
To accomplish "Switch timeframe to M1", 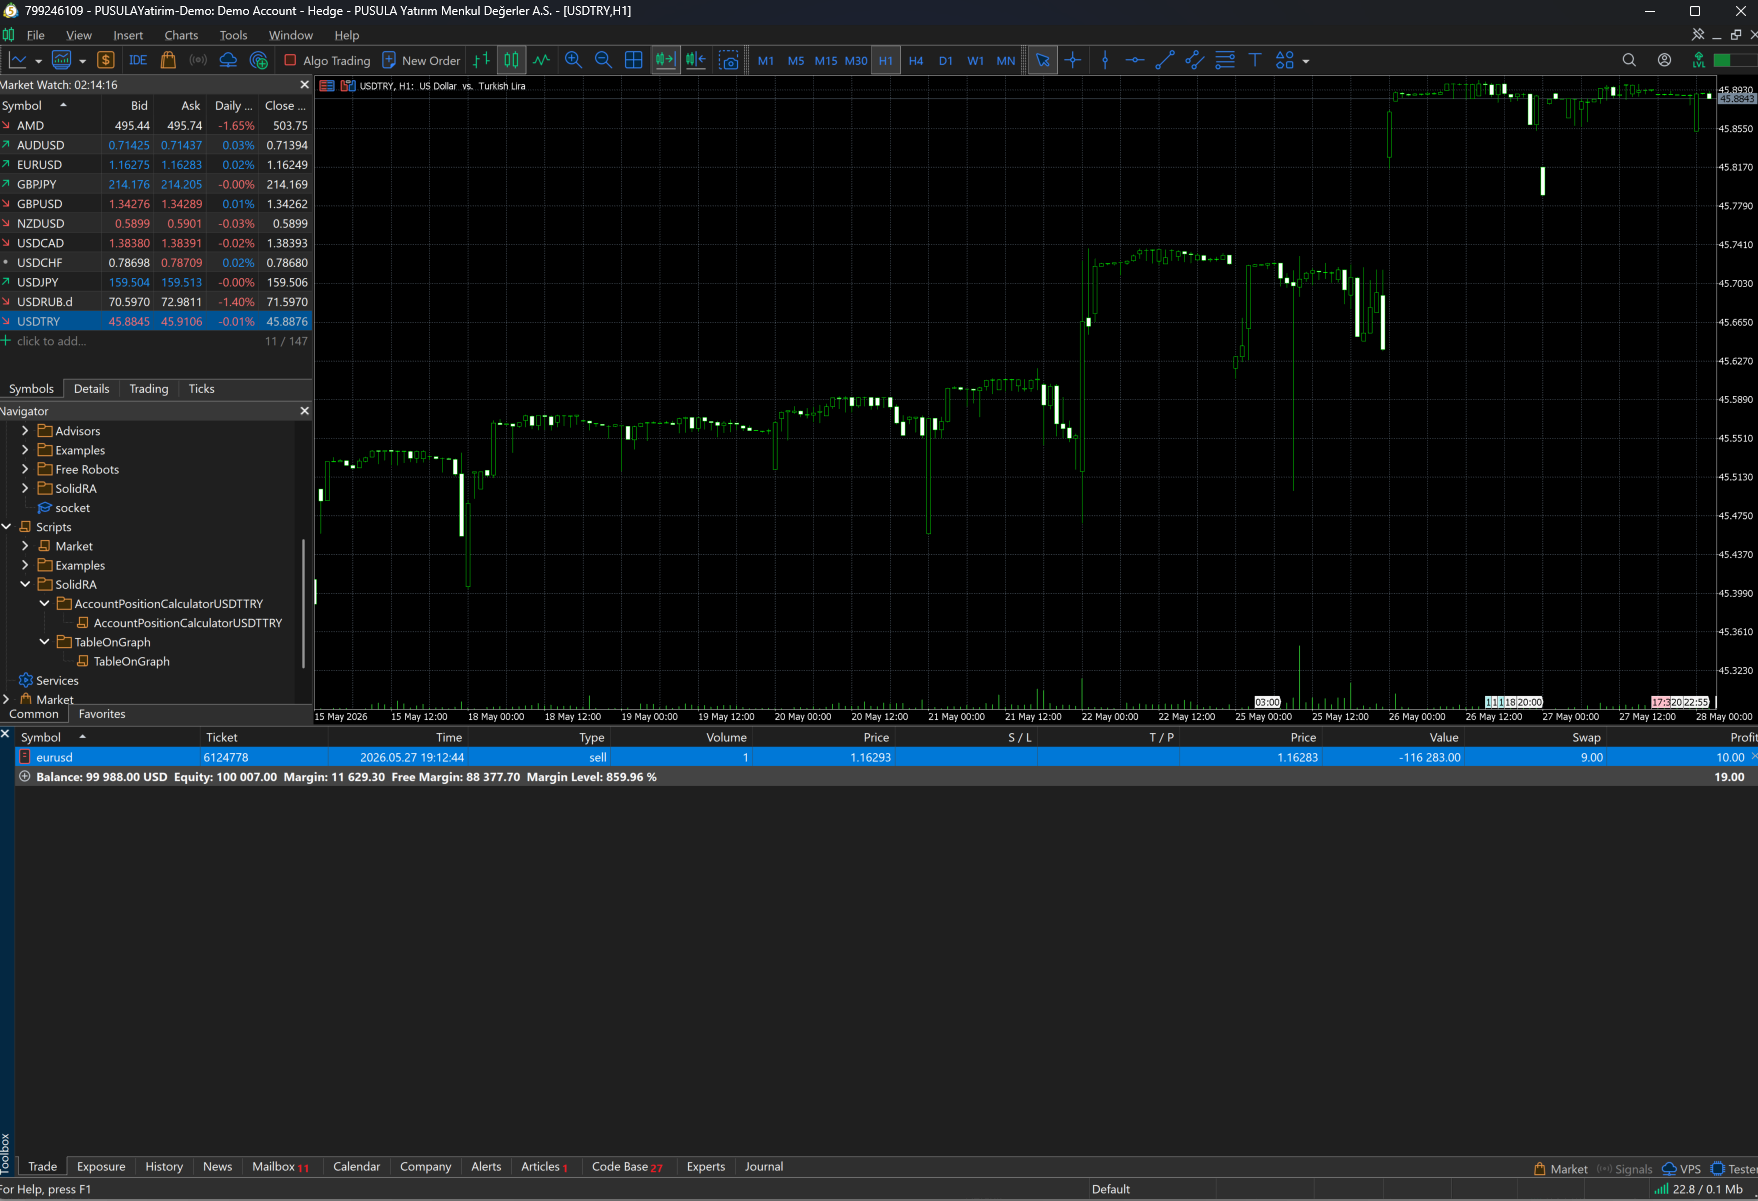I will click(766, 60).
